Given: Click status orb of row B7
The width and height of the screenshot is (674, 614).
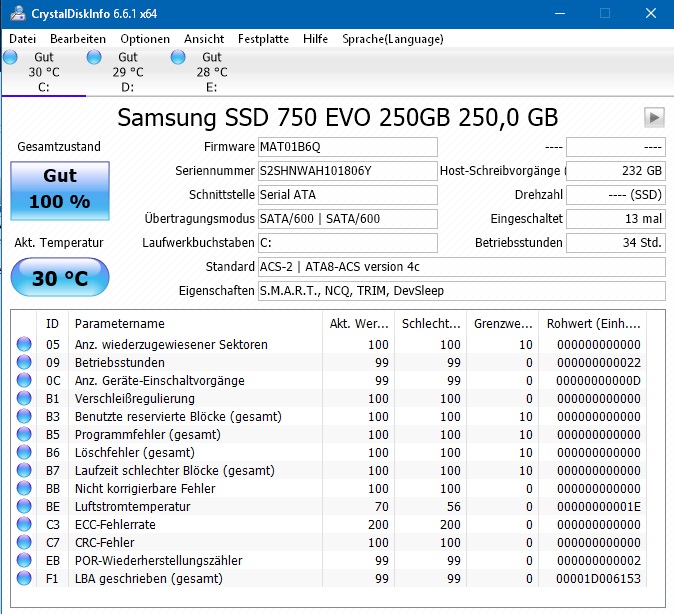Looking at the screenshot, I should (x=24, y=470).
